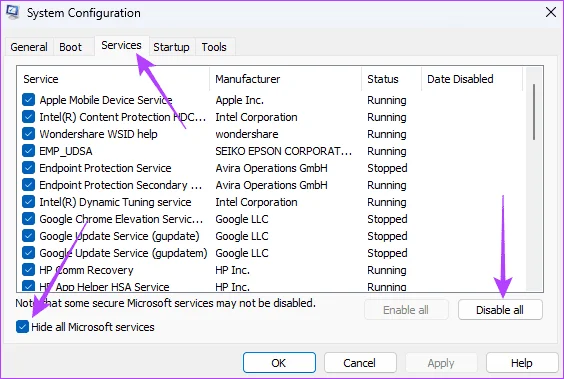The height and width of the screenshot is (379, 564).
Task: Click Running status of EMP_UDSA row
Action: click(387, 151)
